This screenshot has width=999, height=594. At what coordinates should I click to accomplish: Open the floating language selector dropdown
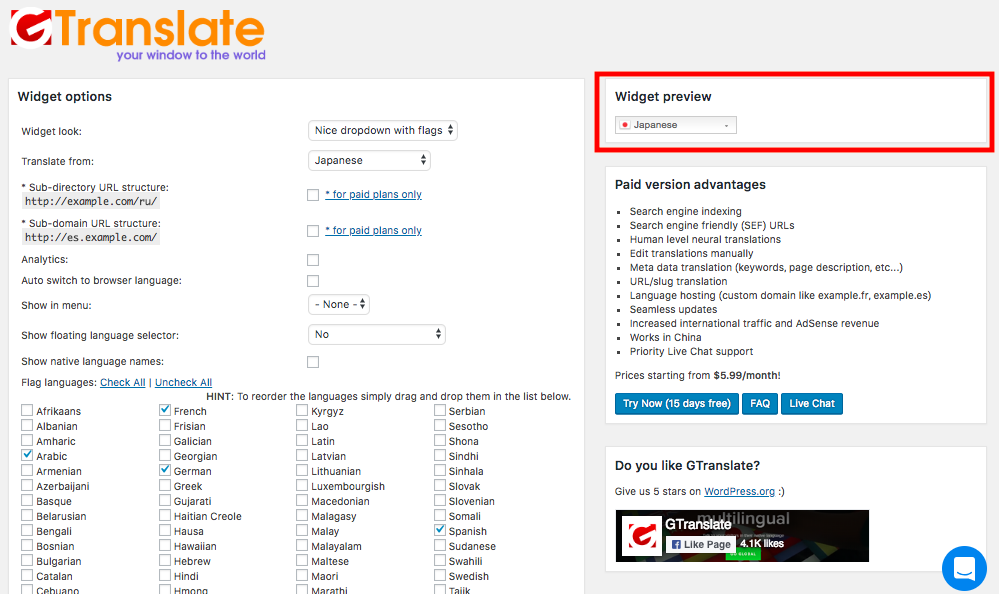click(x=377, y=335)
